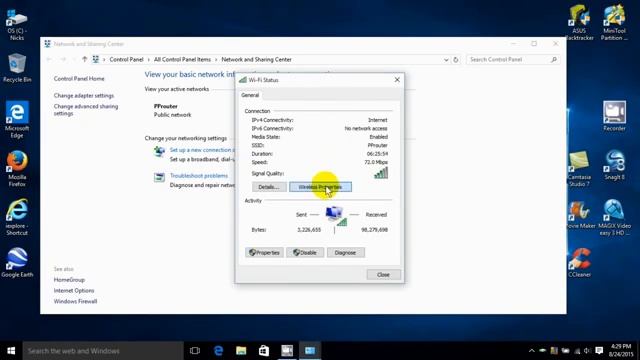640x360 pixels.
Task: Open Action Center notification icon
Action: click(x=599, y=351)
